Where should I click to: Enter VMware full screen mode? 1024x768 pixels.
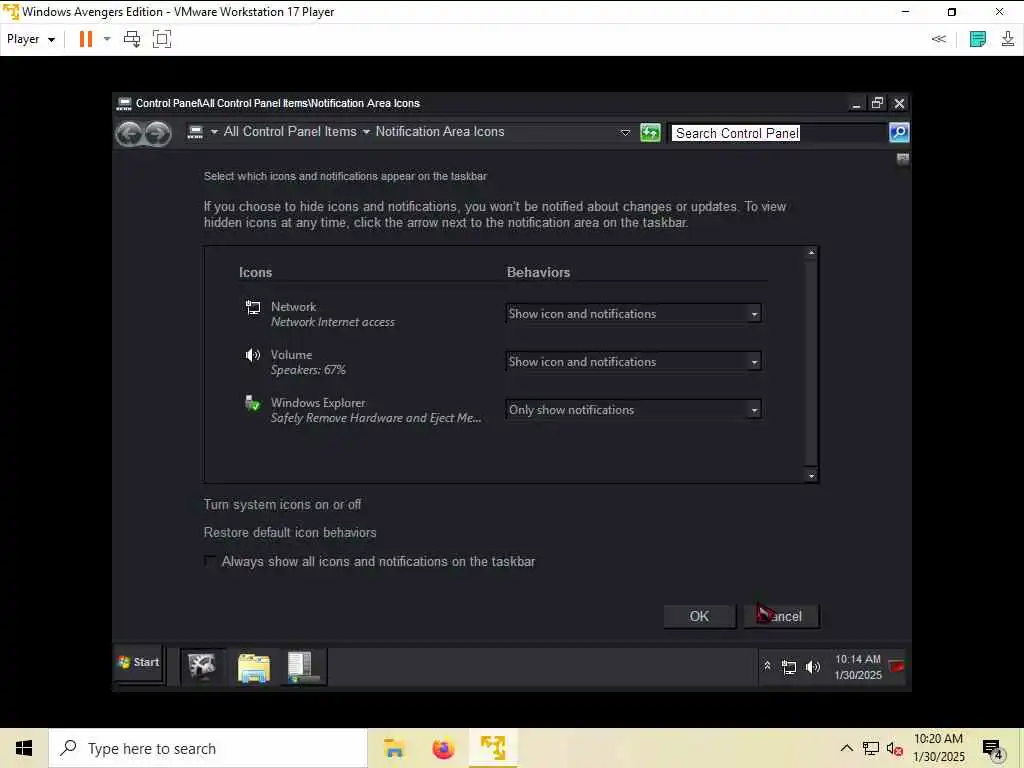pyautogui.click(x=162, y=39)
